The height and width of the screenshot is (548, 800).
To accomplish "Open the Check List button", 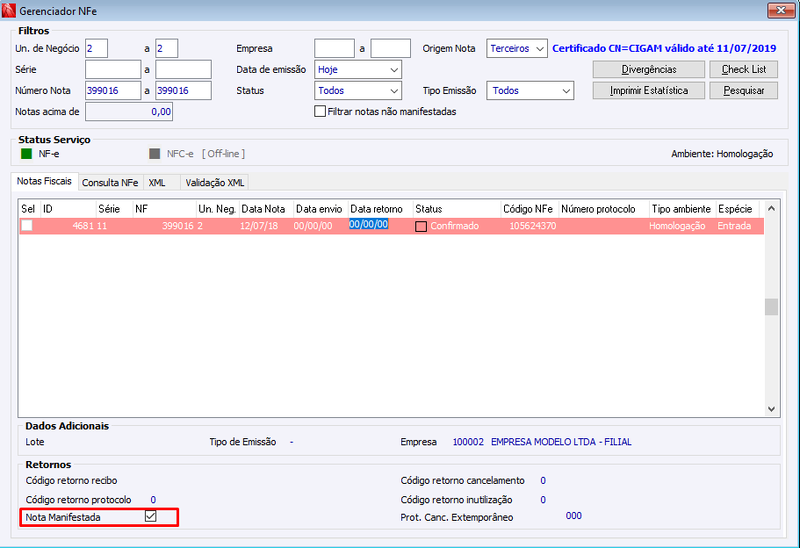I will 743,69.
